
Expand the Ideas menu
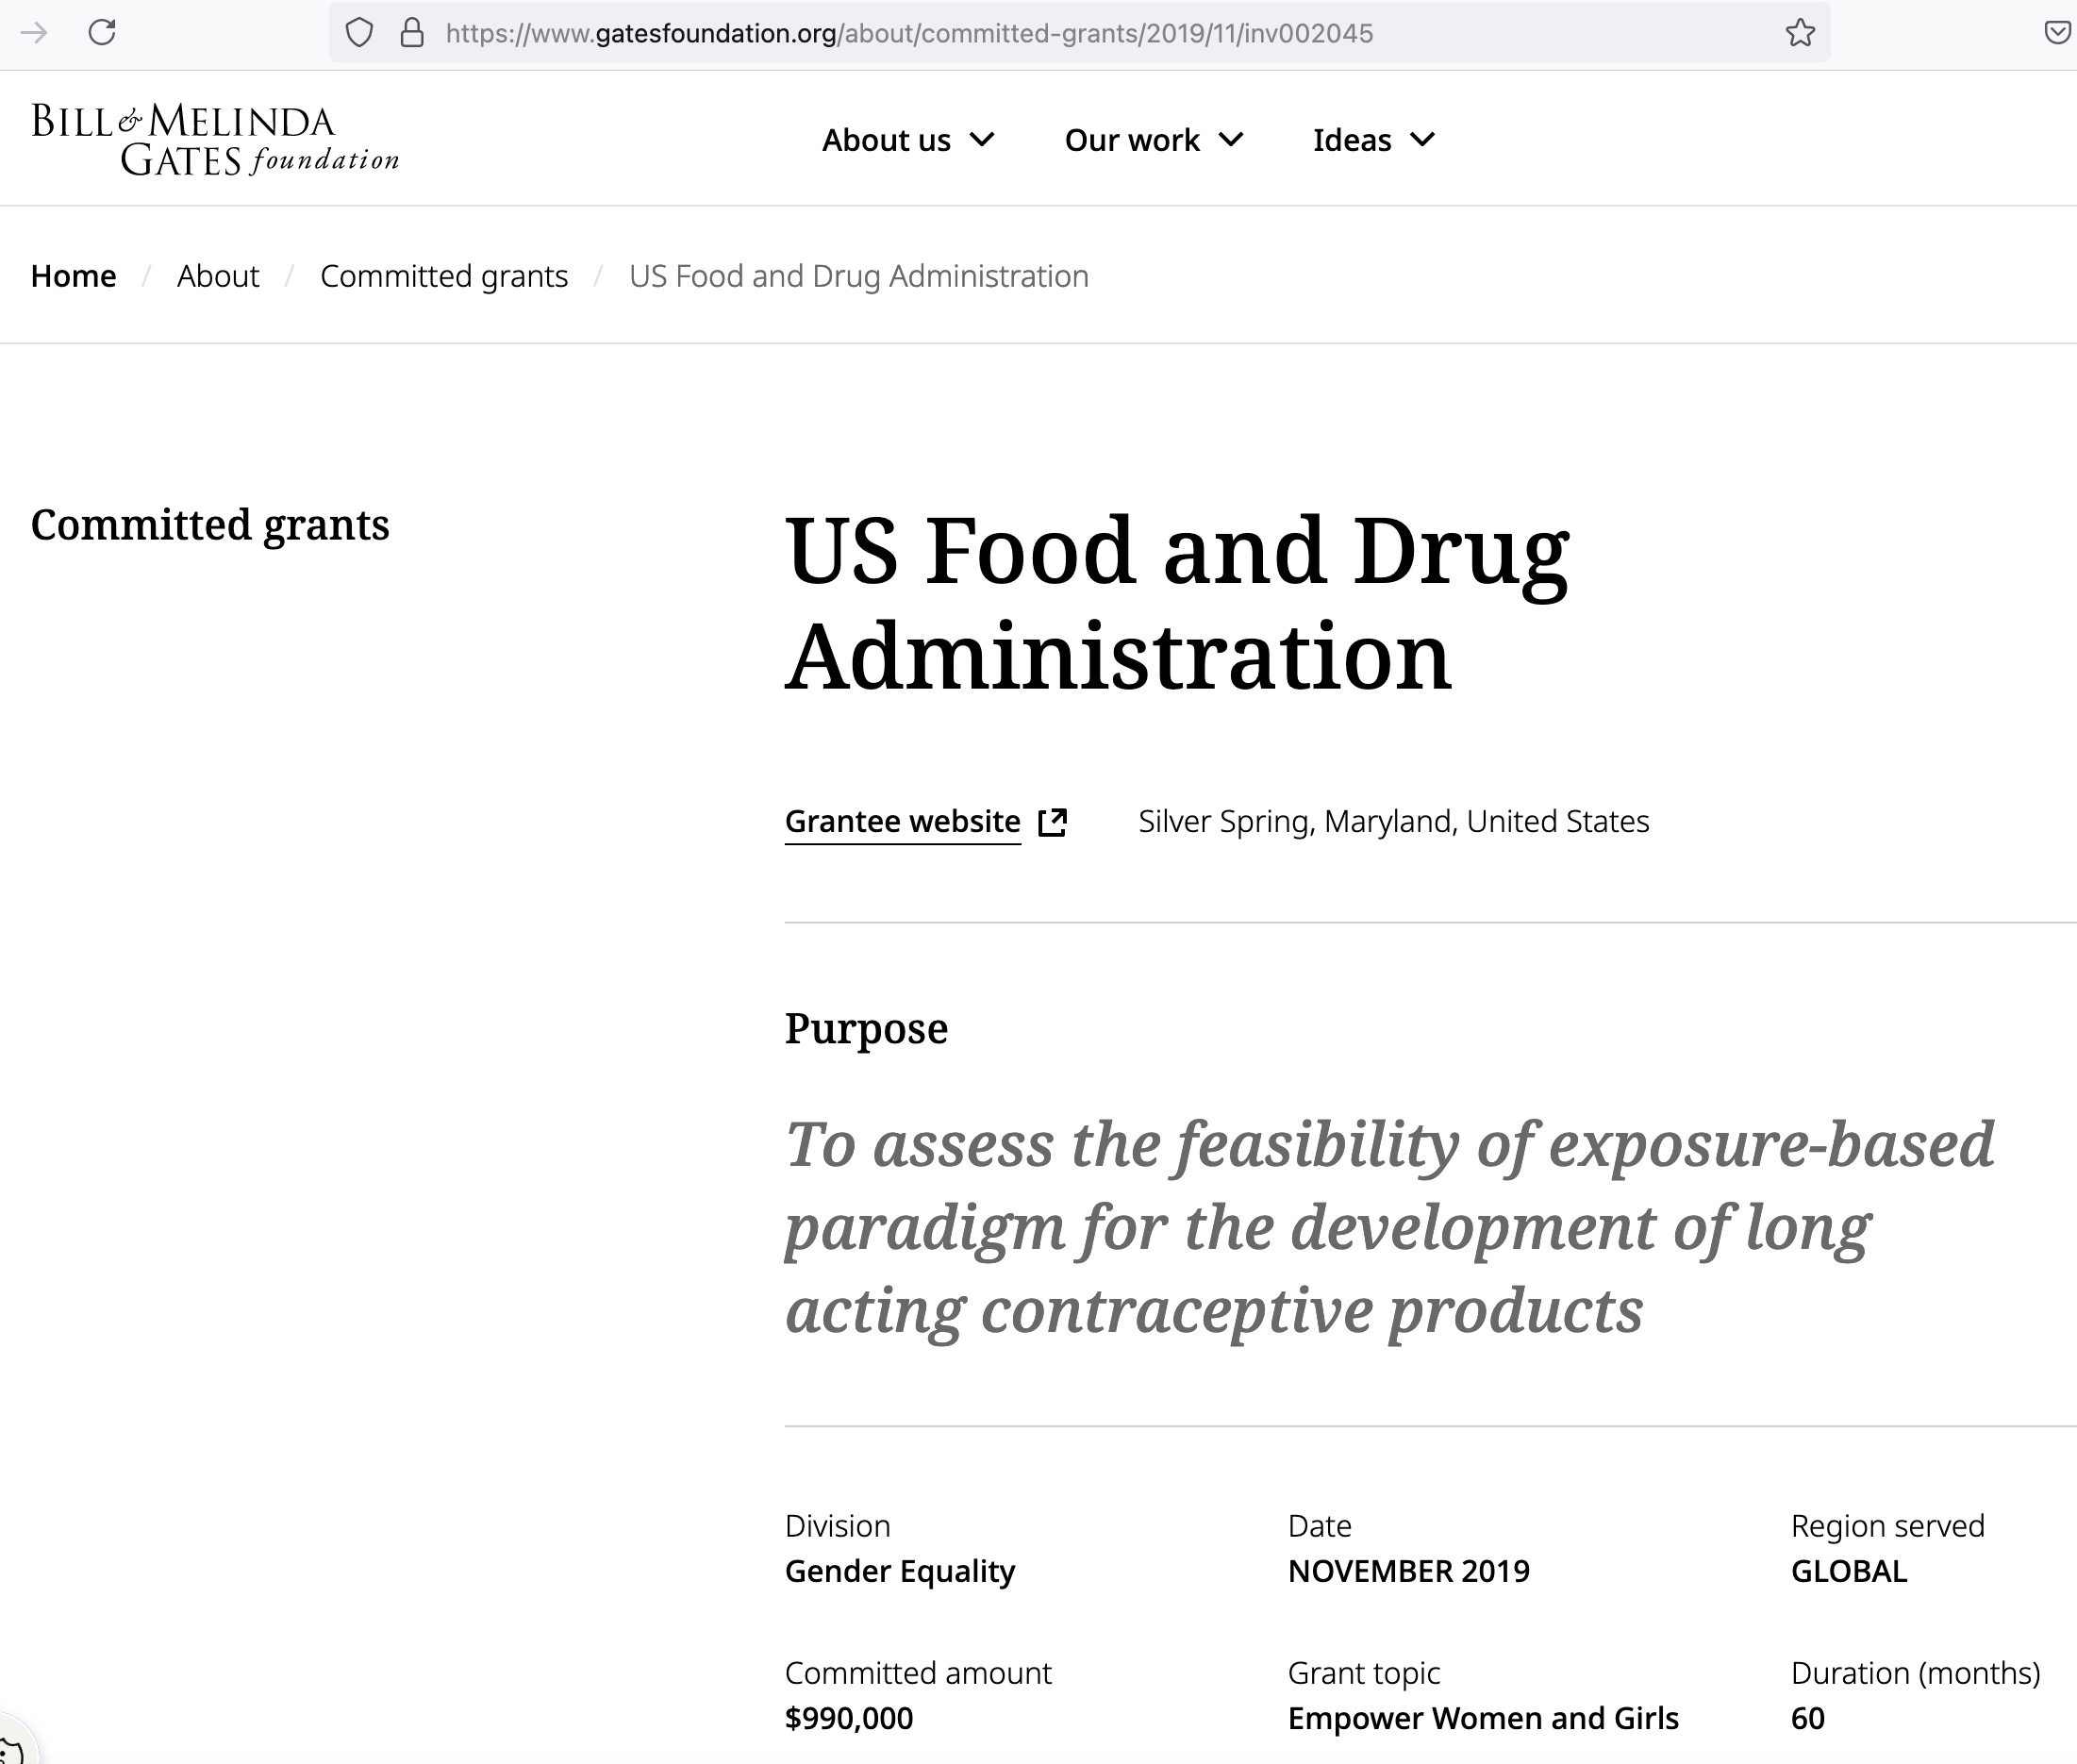tap(1373, 140)
